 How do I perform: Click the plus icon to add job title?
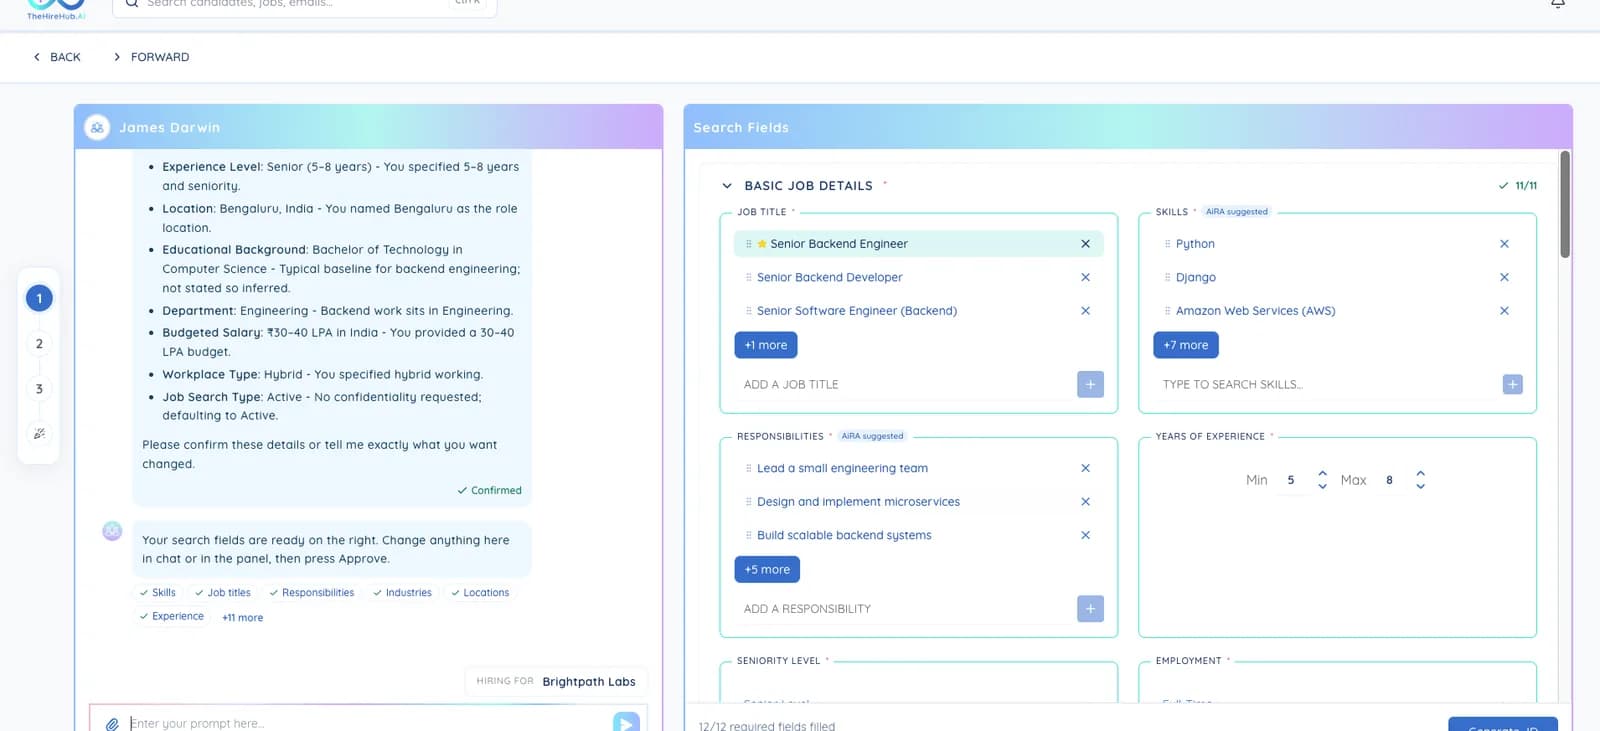tap(1090, 384)
